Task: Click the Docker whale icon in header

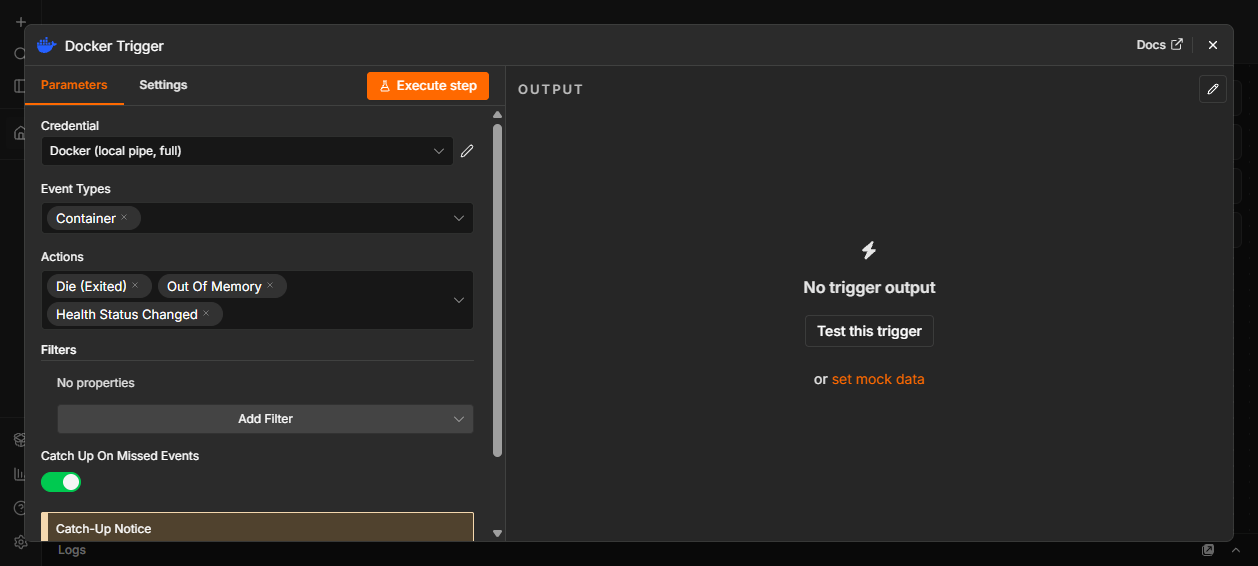Action: tap(46, 45)
